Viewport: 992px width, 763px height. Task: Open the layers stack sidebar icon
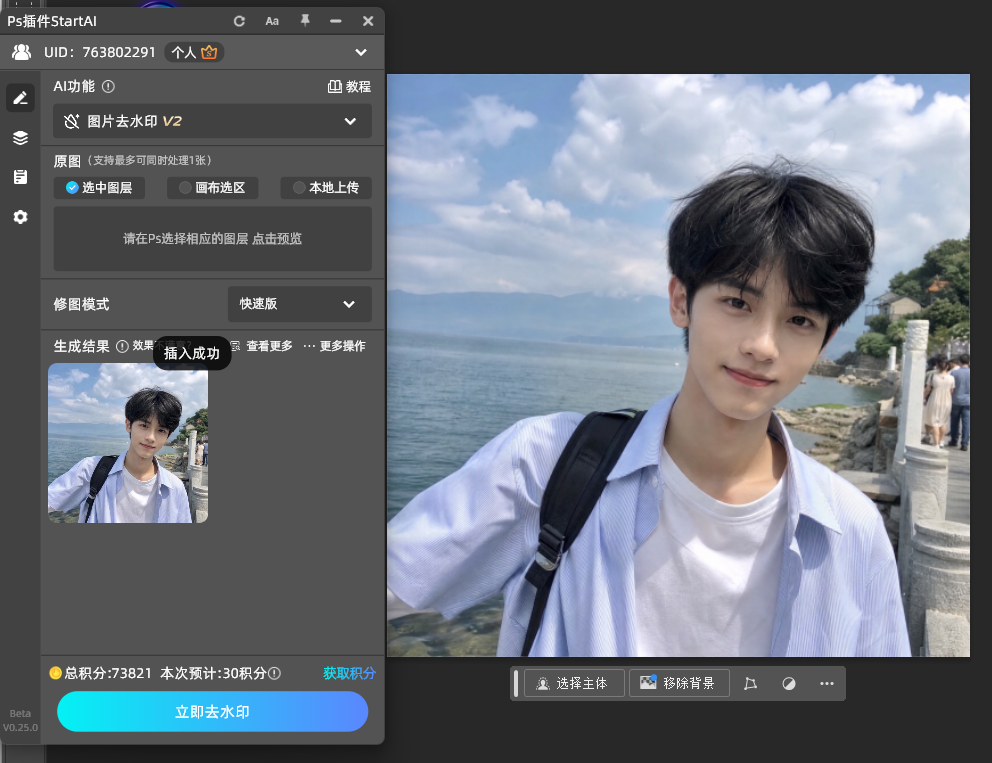[x=20, y=137]
